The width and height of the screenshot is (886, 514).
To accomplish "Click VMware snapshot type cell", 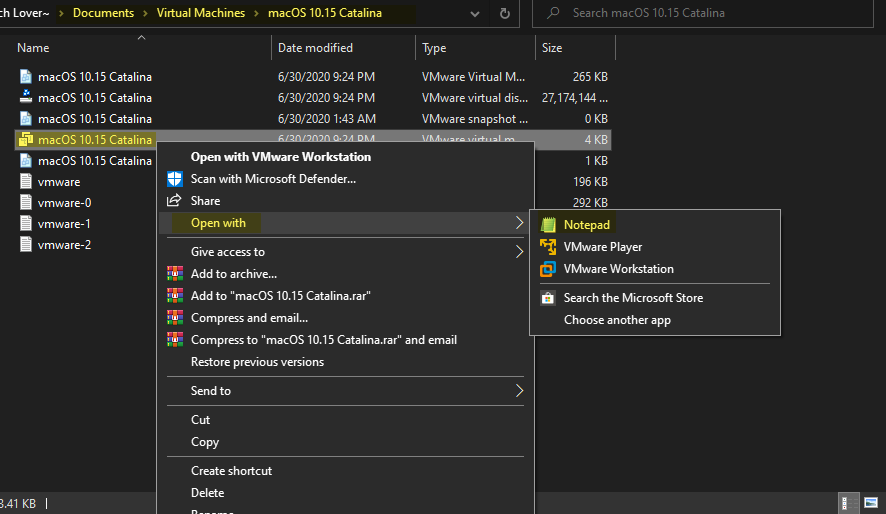I will [x=475, y=119].
